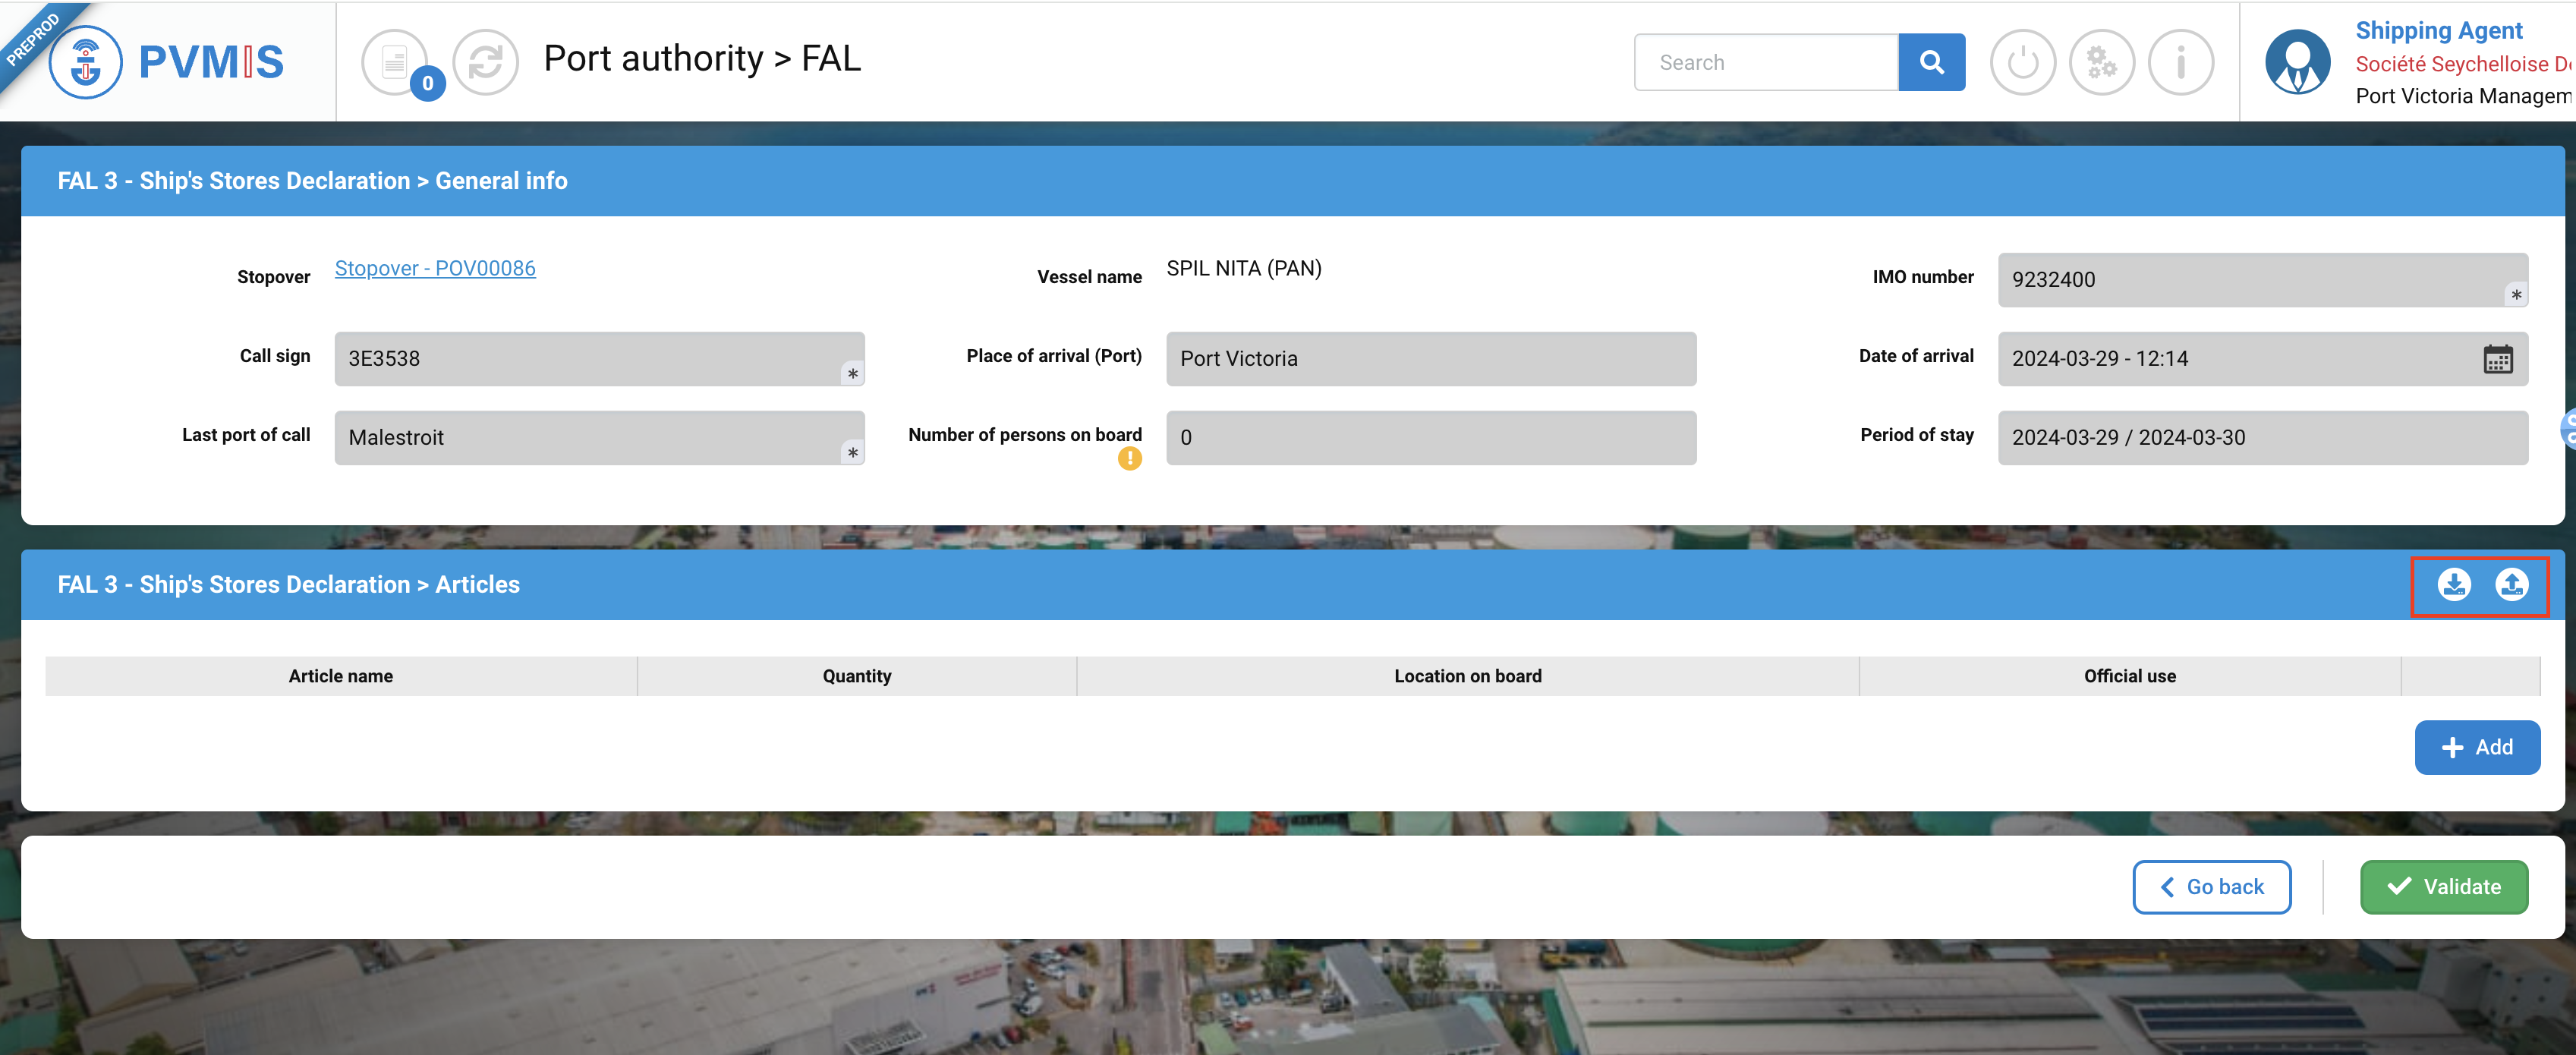Click the persons on board warning icon
Image resolution: width=2576 pixels, height=1055 pixels.
[1129, 458]
